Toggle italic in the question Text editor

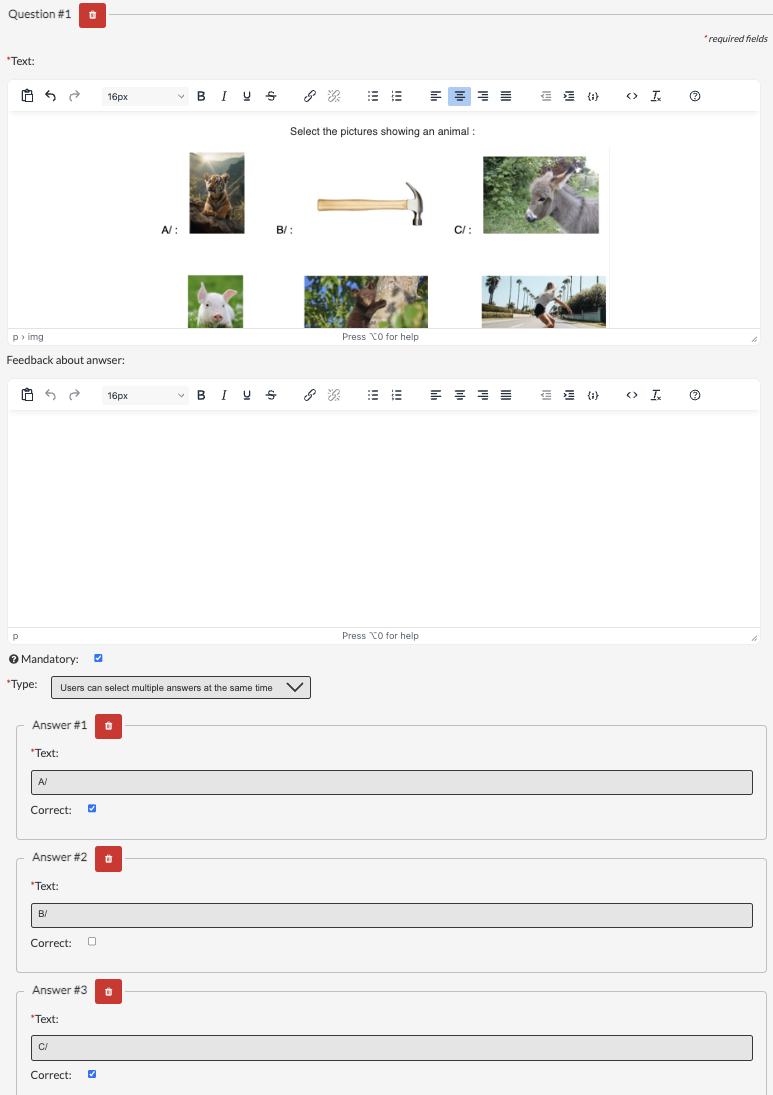[x=224, y=96]
